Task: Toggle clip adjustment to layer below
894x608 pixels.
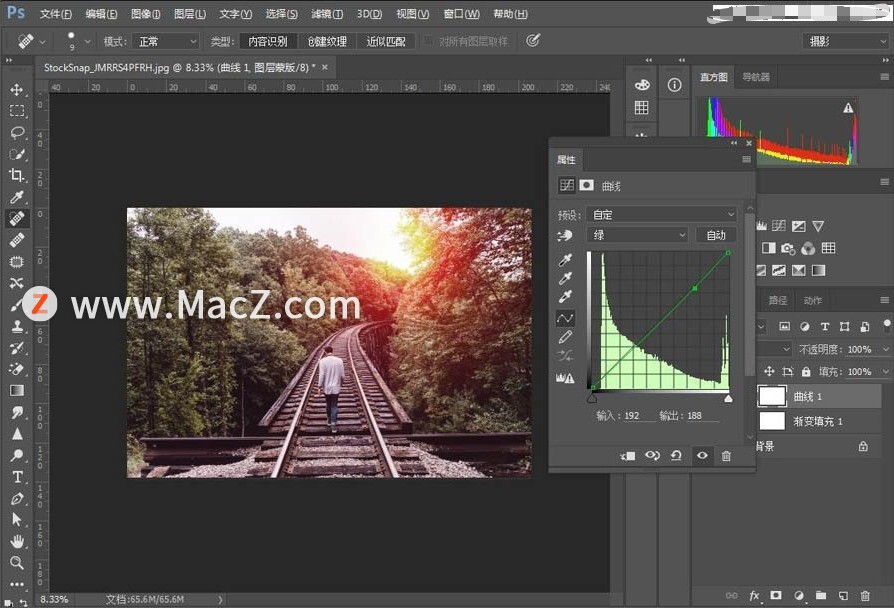Action: (x=628, y=456)
